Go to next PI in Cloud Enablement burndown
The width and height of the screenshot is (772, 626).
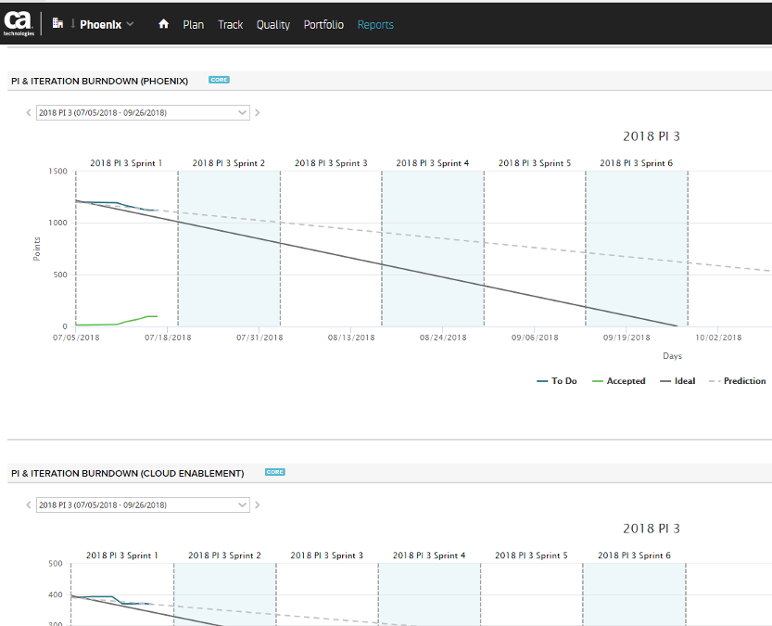coord(257,505)
